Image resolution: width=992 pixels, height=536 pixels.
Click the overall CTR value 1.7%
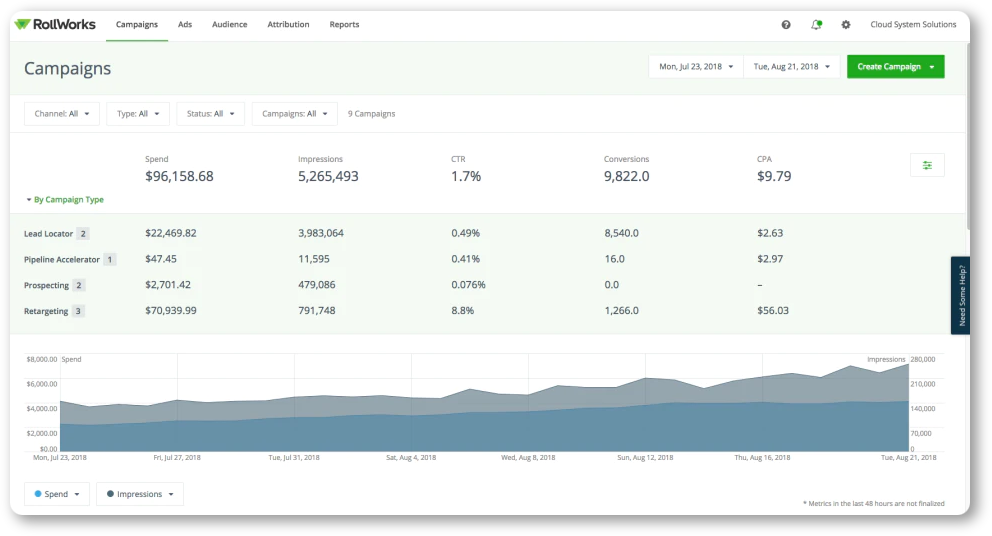pos(466,177)
